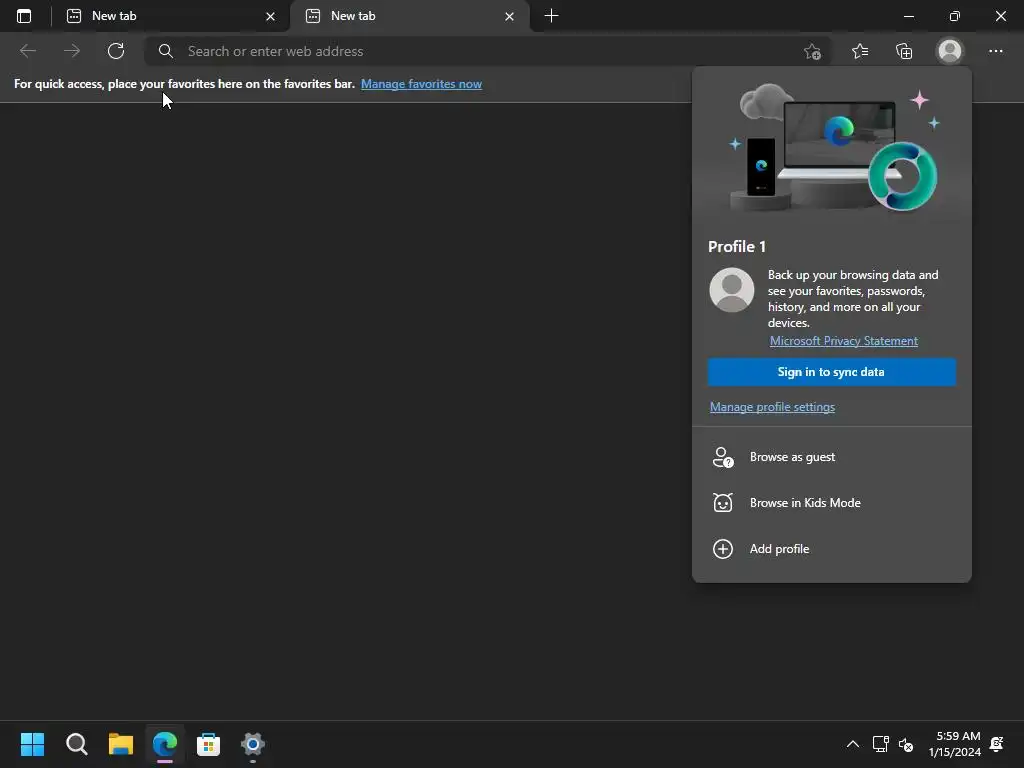1024x768 pixels.
Task: Open Microsoft Privacy Statement link
Action: point(844,341)
